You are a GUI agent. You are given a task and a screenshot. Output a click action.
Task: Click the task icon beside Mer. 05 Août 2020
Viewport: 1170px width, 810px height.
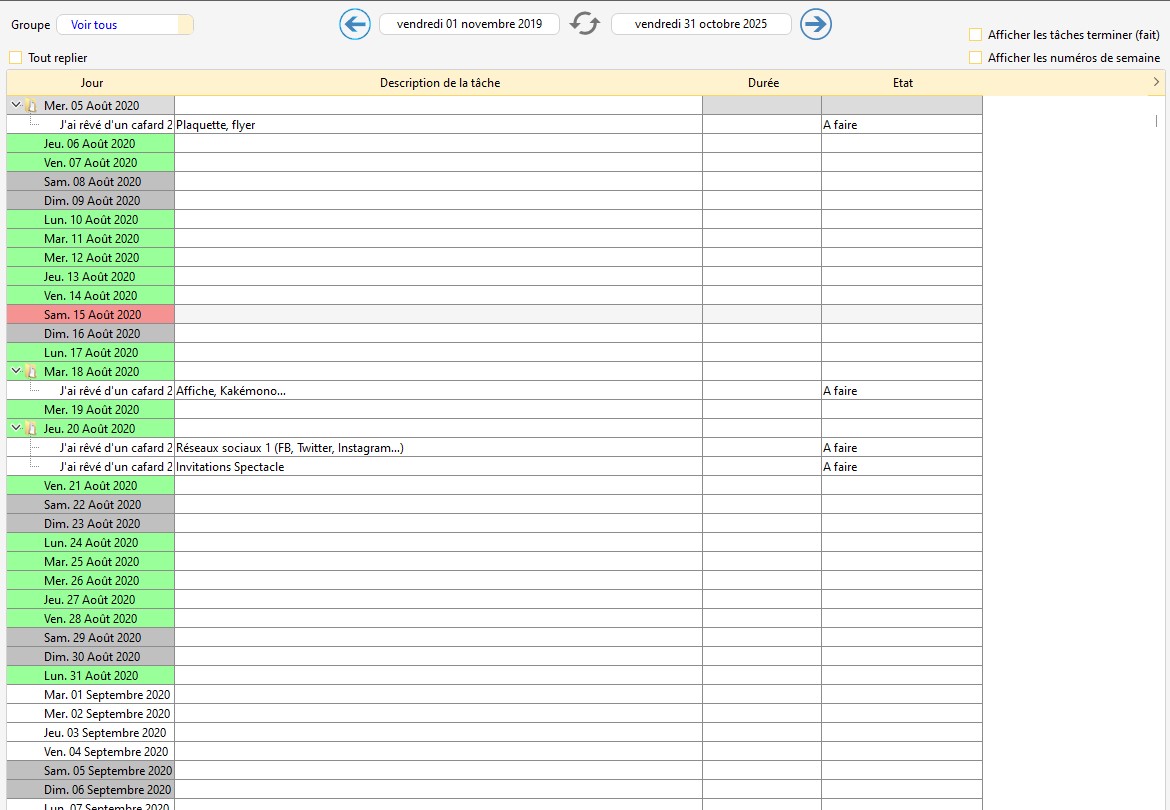point(31,106)
